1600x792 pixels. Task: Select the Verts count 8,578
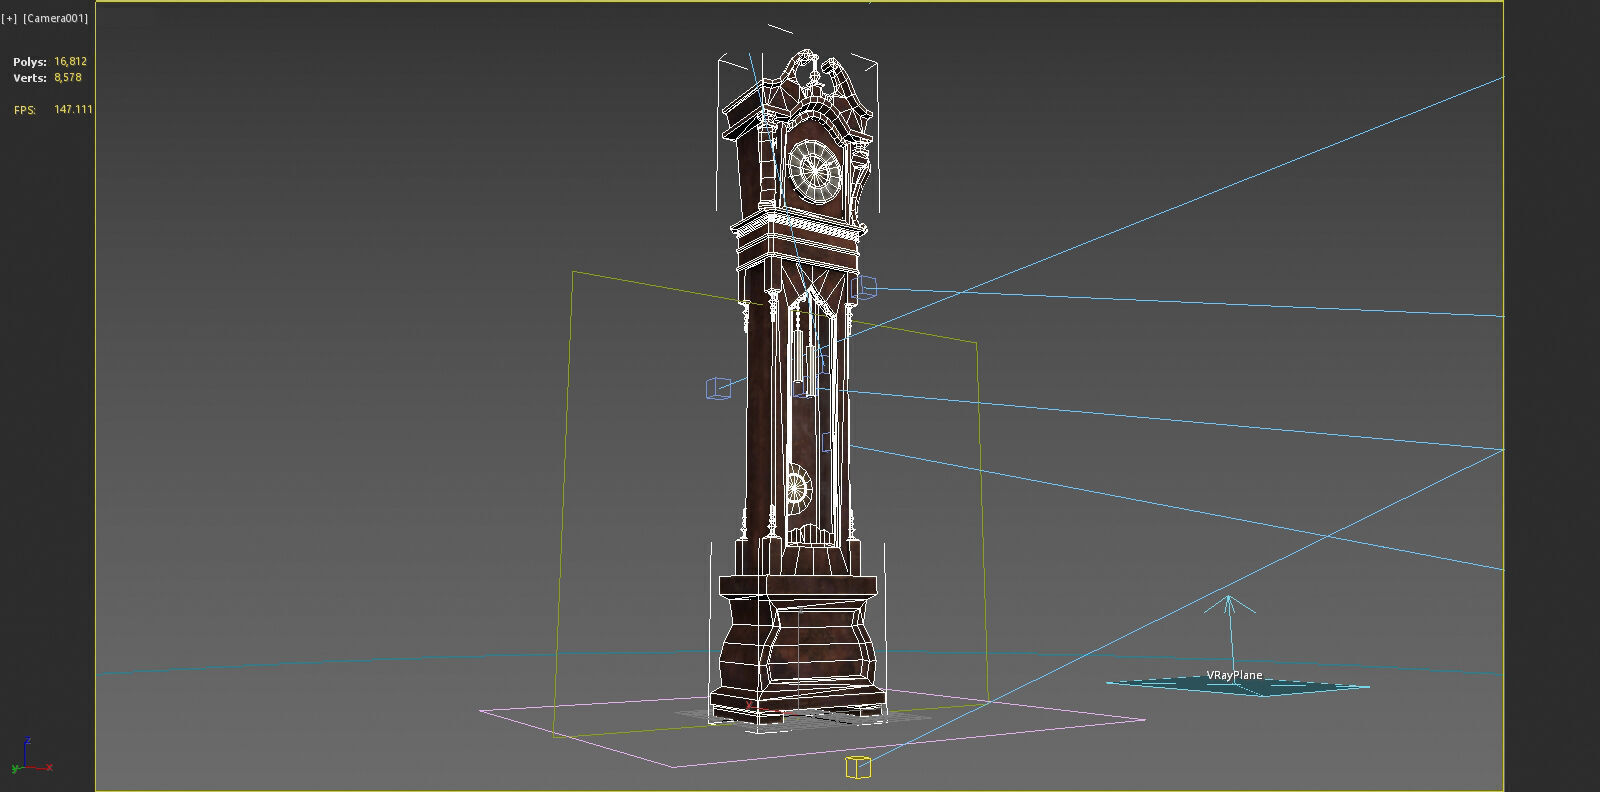[68, 77]
